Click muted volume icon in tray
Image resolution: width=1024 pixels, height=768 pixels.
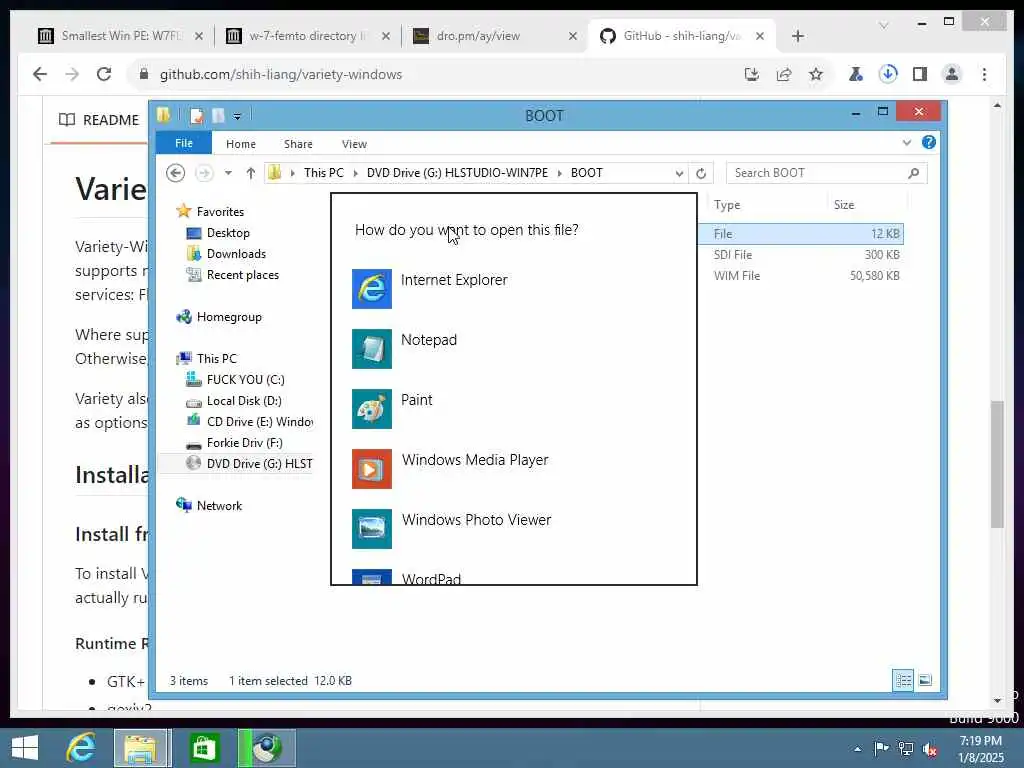(929, 749)
